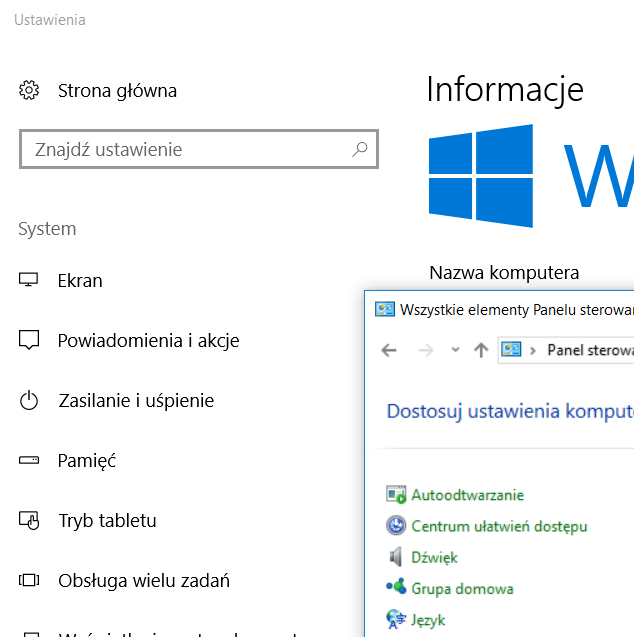Open Centrum ułatwień dostępu

point(499,526)
